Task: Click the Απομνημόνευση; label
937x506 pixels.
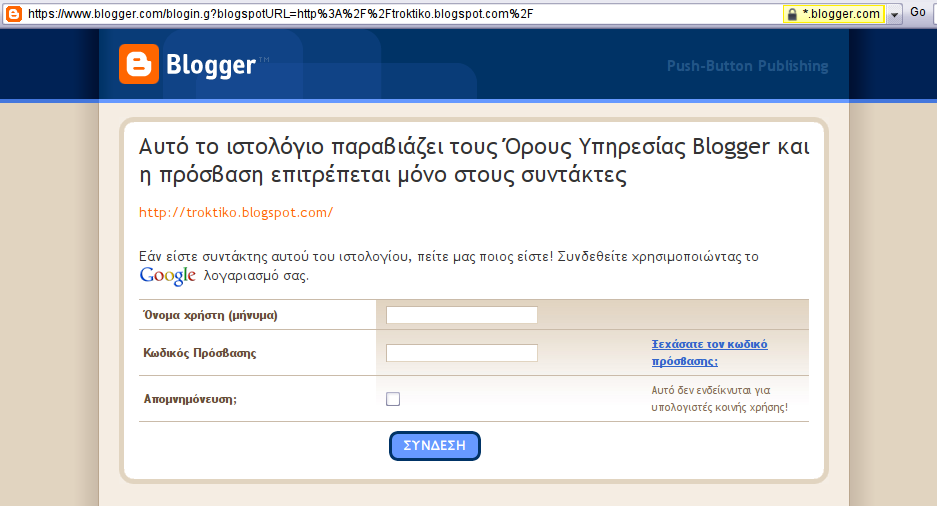Action: click(190, 399)
